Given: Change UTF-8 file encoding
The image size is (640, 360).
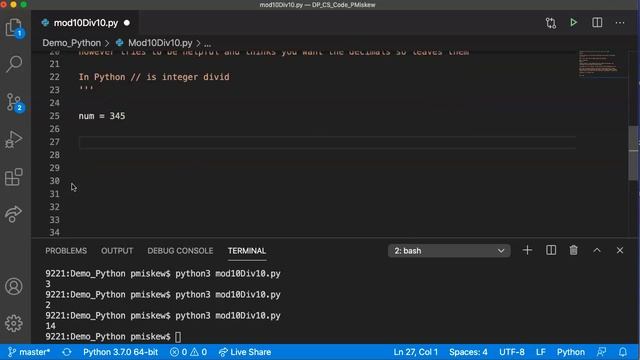Looking at the screenshot, I should coord(511,352).
